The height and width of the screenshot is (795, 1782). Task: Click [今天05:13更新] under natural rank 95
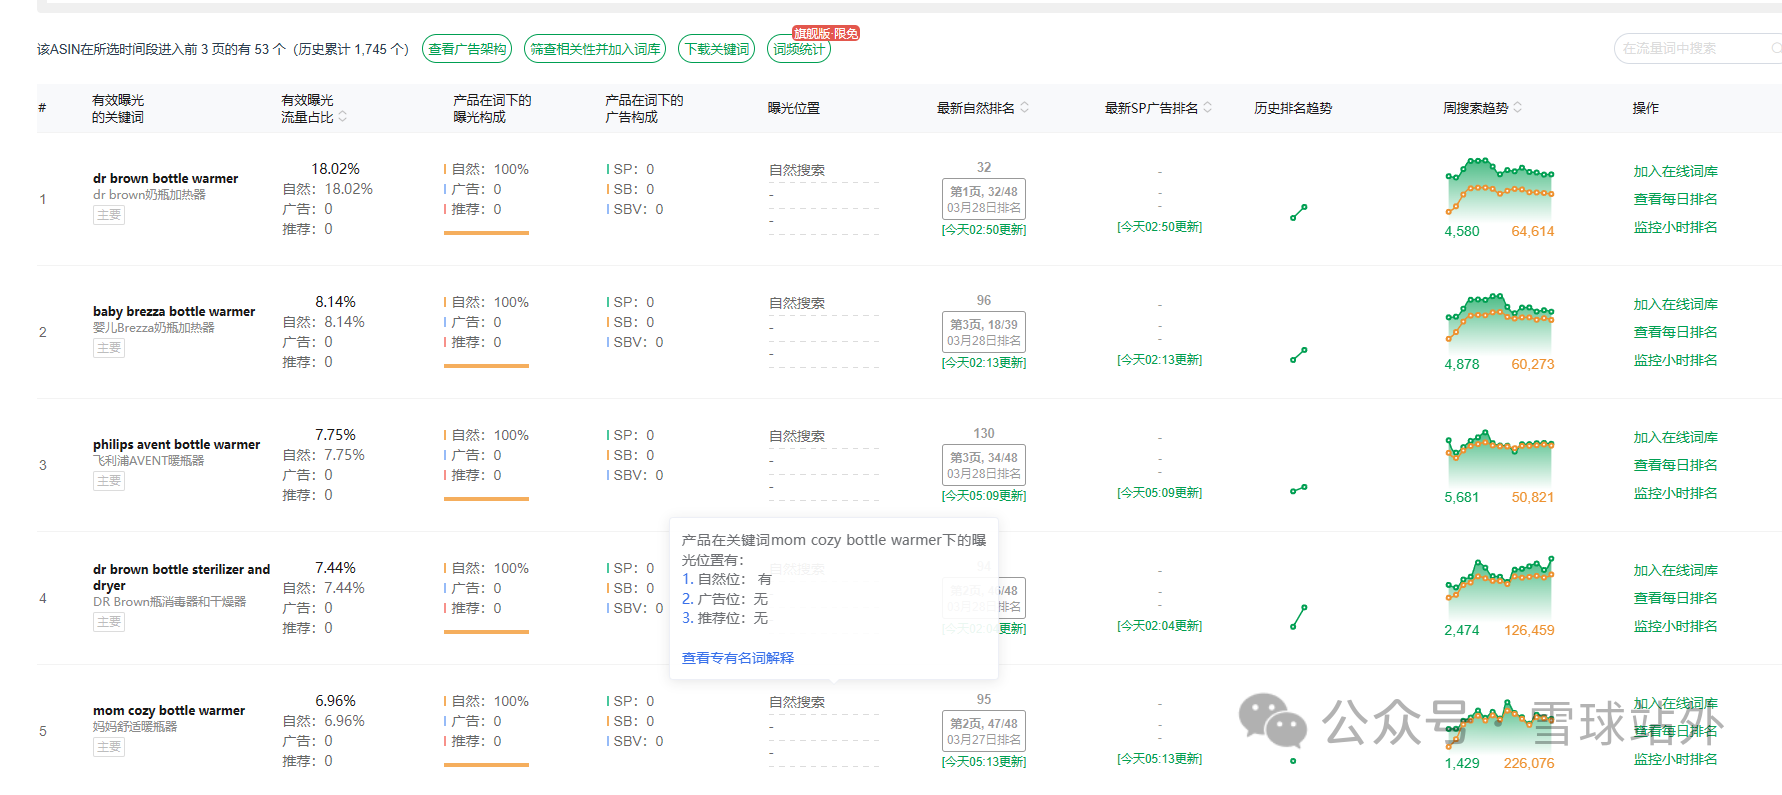click(984, 762)
